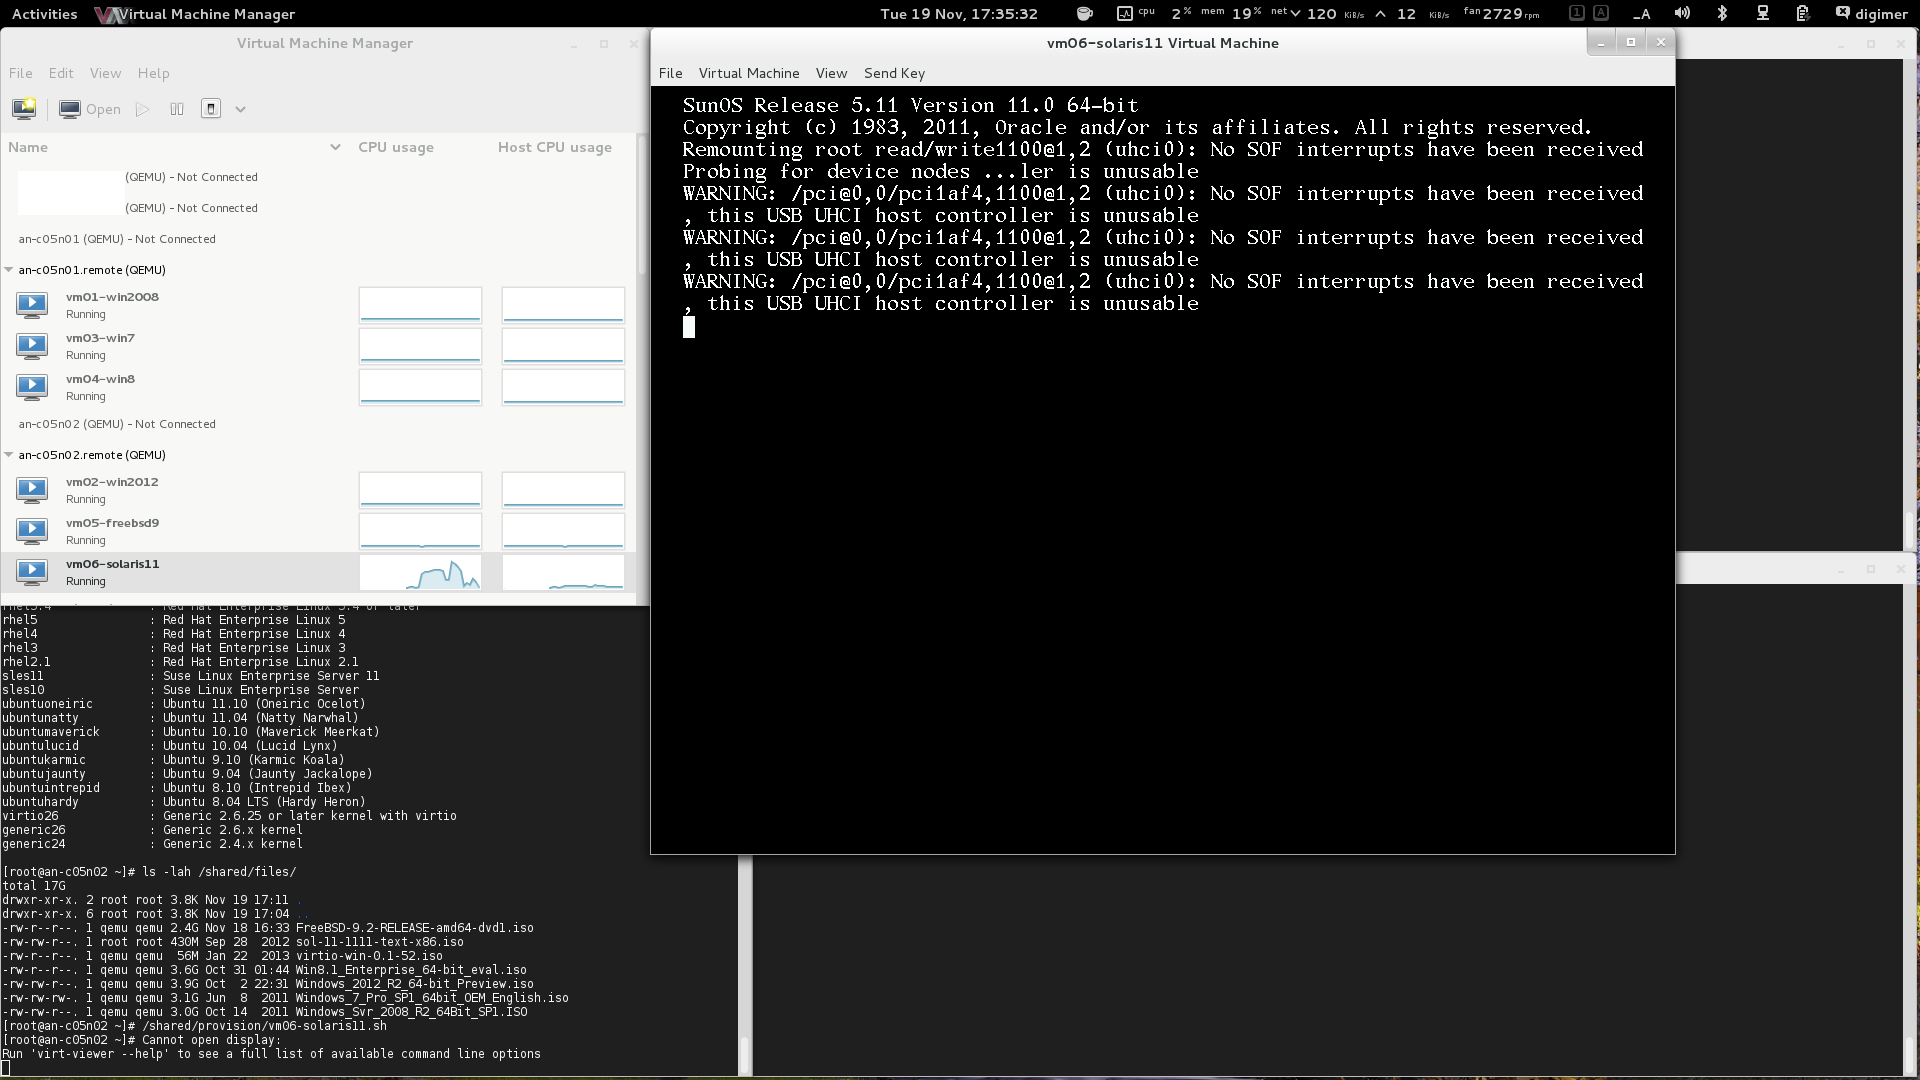Click the vm06-solaris11 CPU usage graph
Image resolution: width=1920 pixels, height=1080 pixels.
coord(420,572)
